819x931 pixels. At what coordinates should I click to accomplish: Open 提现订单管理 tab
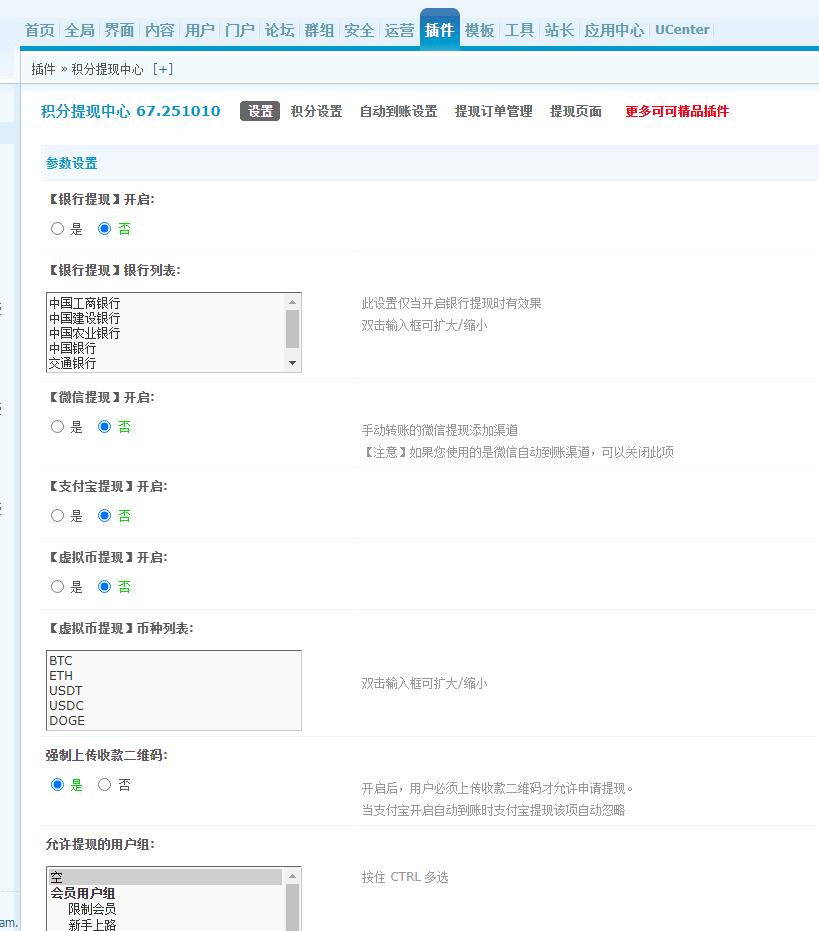[x=493, y=112]
